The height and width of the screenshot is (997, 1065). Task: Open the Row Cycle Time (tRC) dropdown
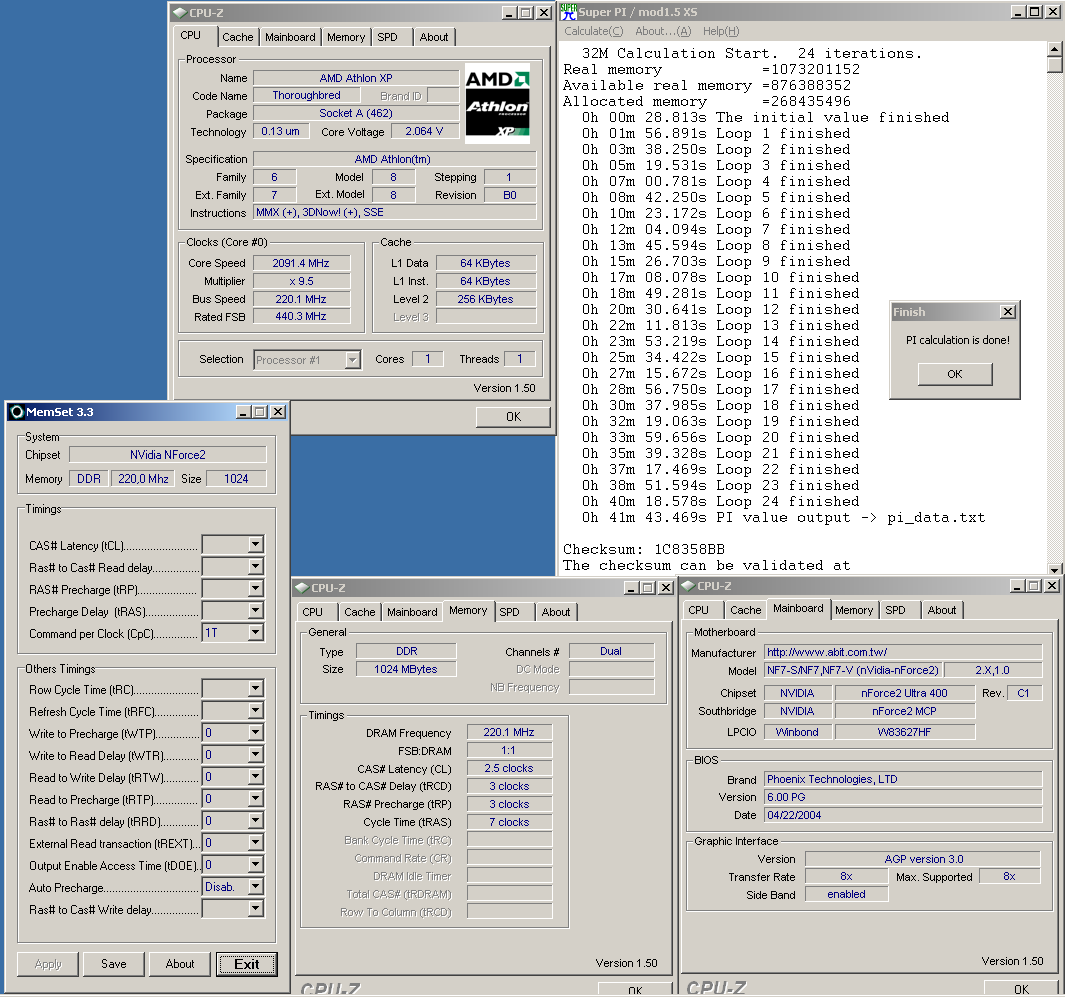pos(255,689)
